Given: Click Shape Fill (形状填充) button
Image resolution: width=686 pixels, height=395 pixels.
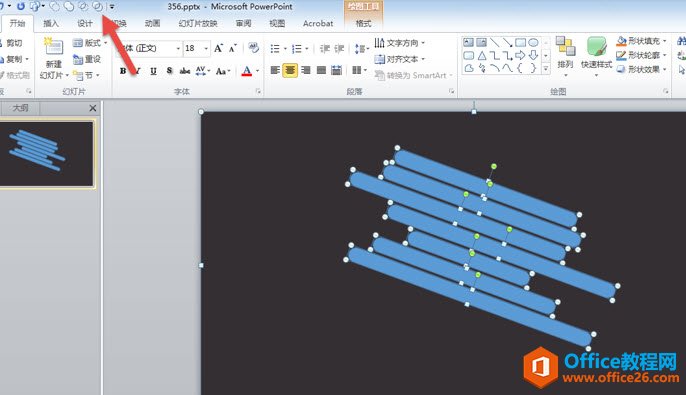Looking at the screenshot, I should point(641,41).
